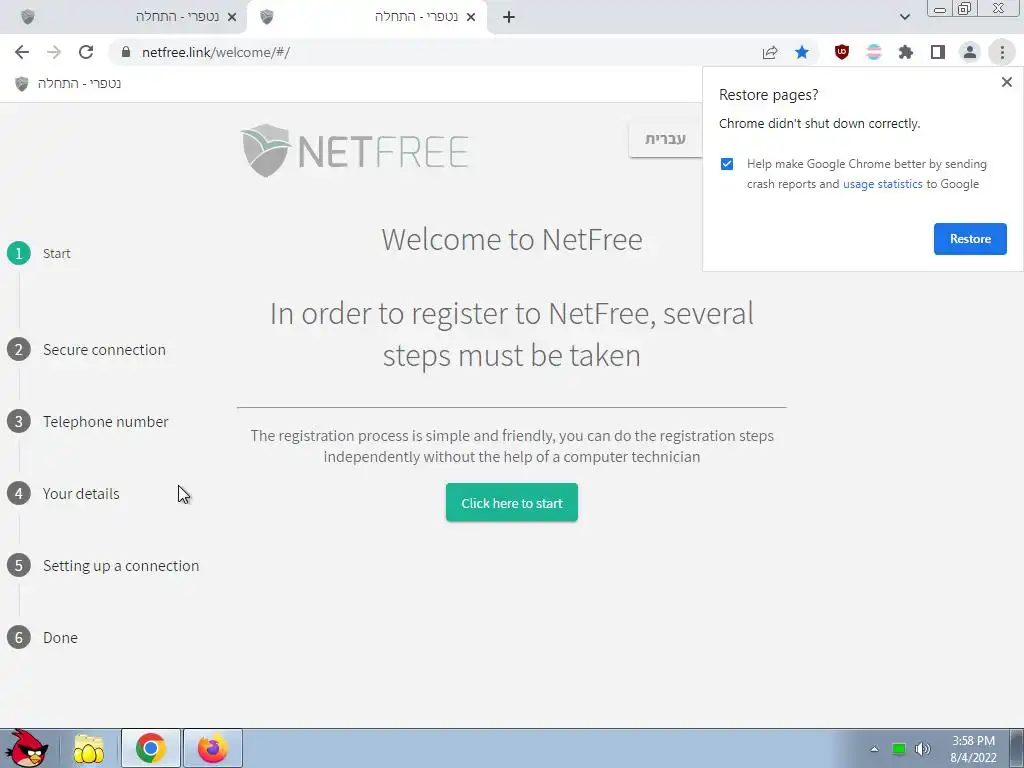1024x768 pixels.
Task: Click the Telephone number step label
Action: pos(106,422)
